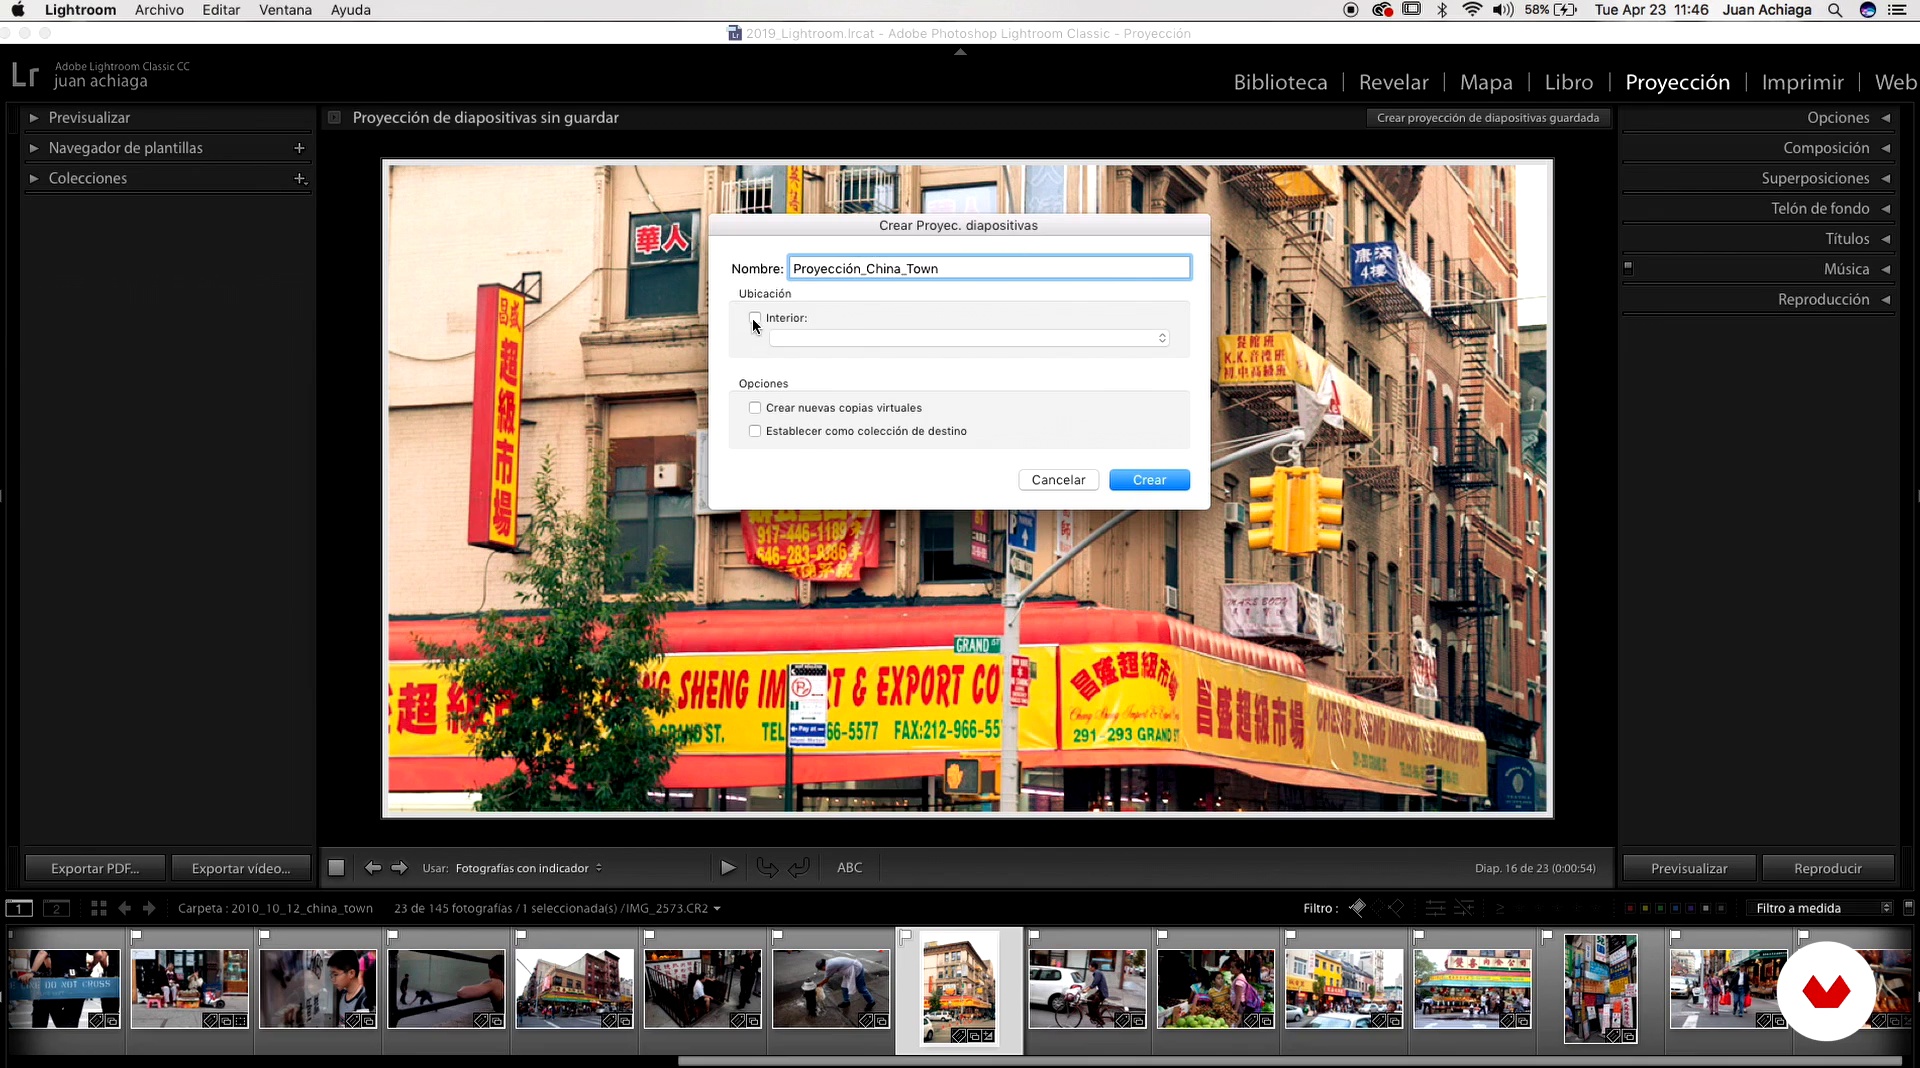Open sound volume menu bar icon

(1503, 10)
